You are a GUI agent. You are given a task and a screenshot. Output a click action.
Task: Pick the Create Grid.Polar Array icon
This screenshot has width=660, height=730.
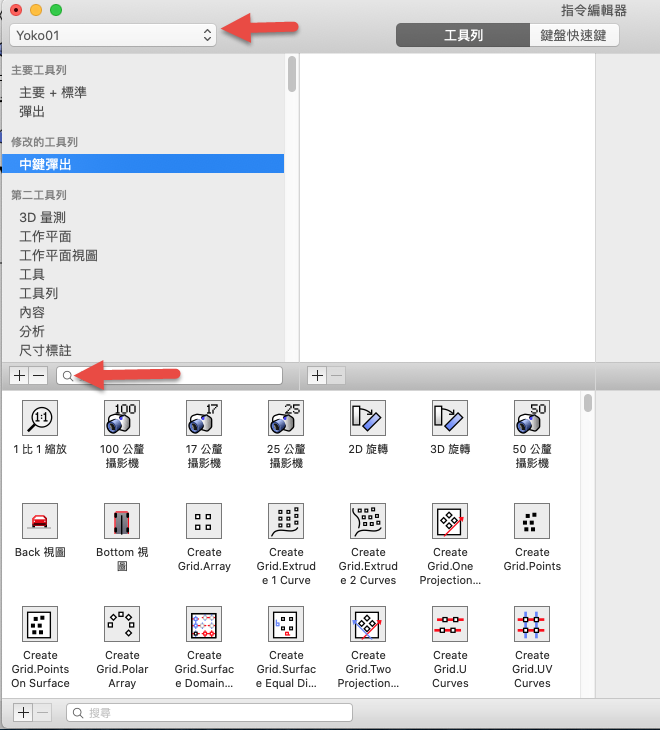(122, 624)
